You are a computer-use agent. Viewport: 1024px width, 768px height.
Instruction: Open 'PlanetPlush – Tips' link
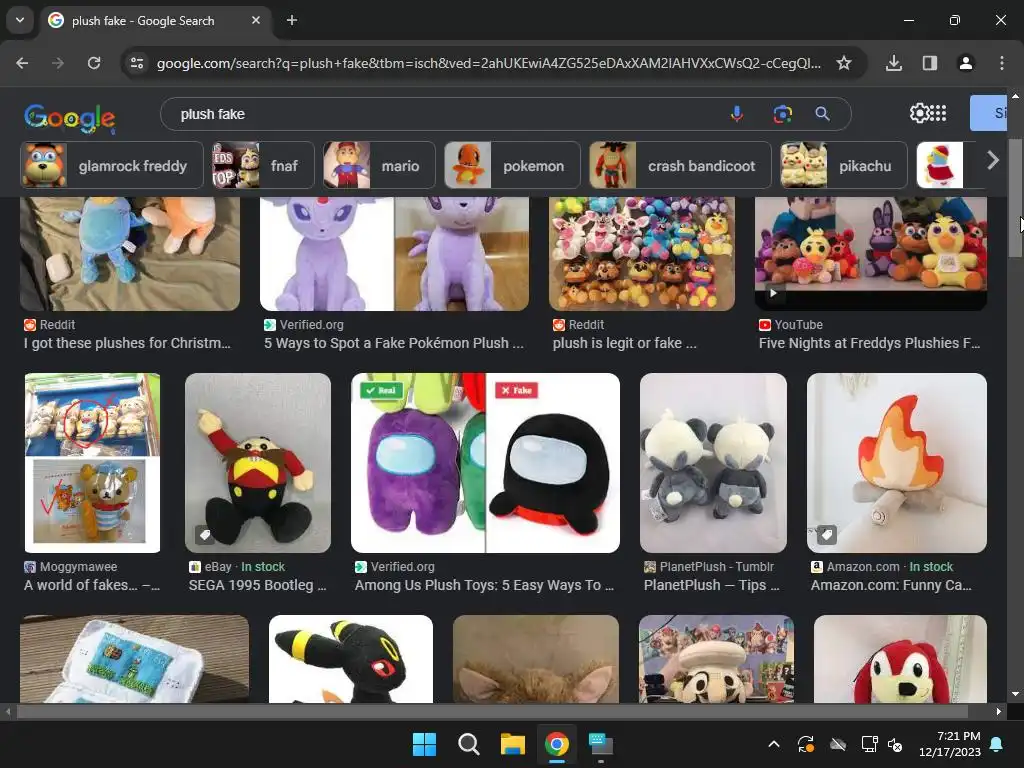[x=712, y=585]
